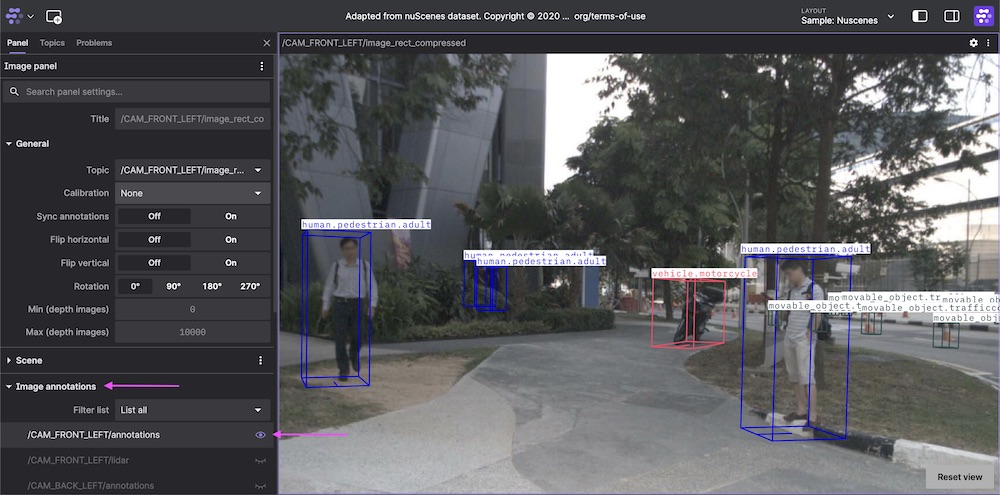
Task: Switch to the Topics tab
Action: point(52,43)
